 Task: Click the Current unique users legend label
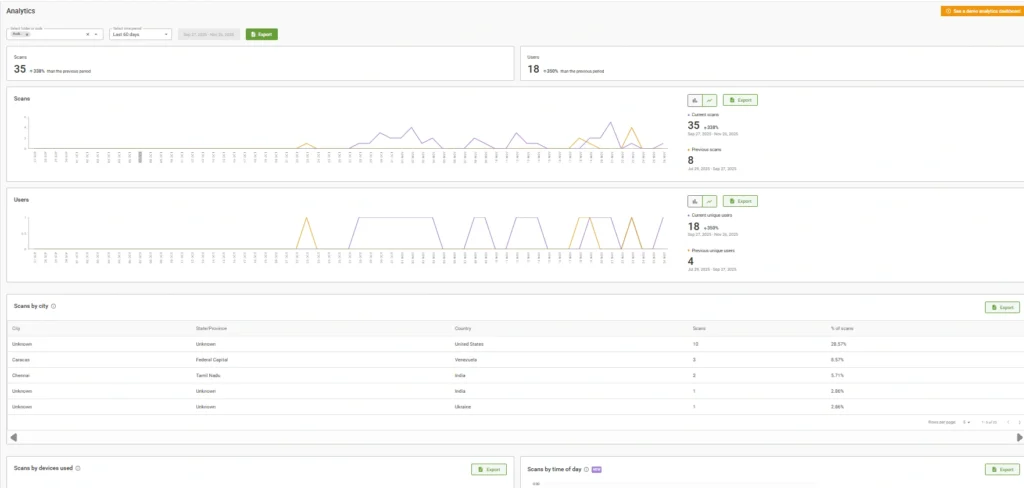pos(711,215)
